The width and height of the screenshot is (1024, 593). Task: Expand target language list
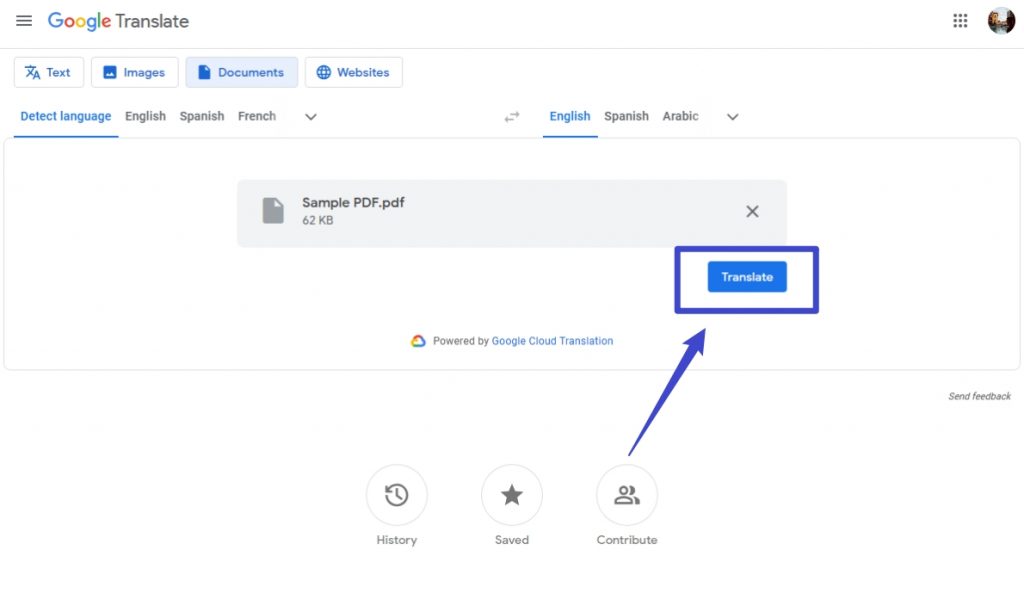point(733,117)
